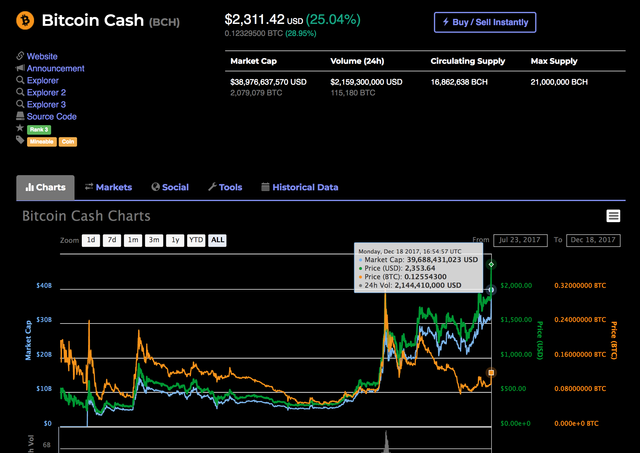Click the megaphone icon beside Announcement
The width and height of the screenshot is (640, 453).
[20, 68]
